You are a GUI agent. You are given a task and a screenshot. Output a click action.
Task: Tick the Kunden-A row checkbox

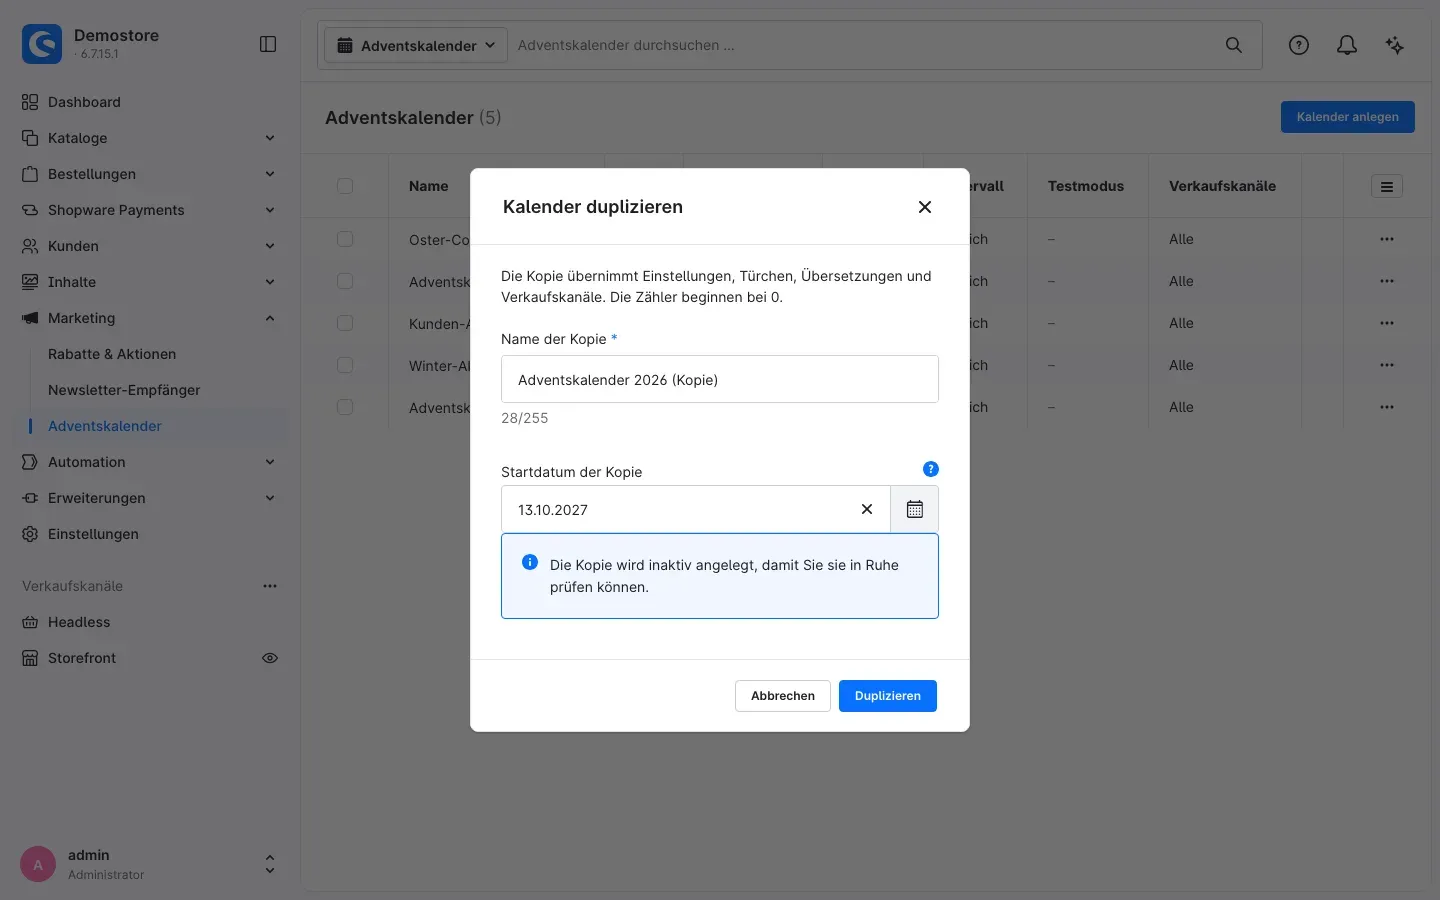(345, 323)
